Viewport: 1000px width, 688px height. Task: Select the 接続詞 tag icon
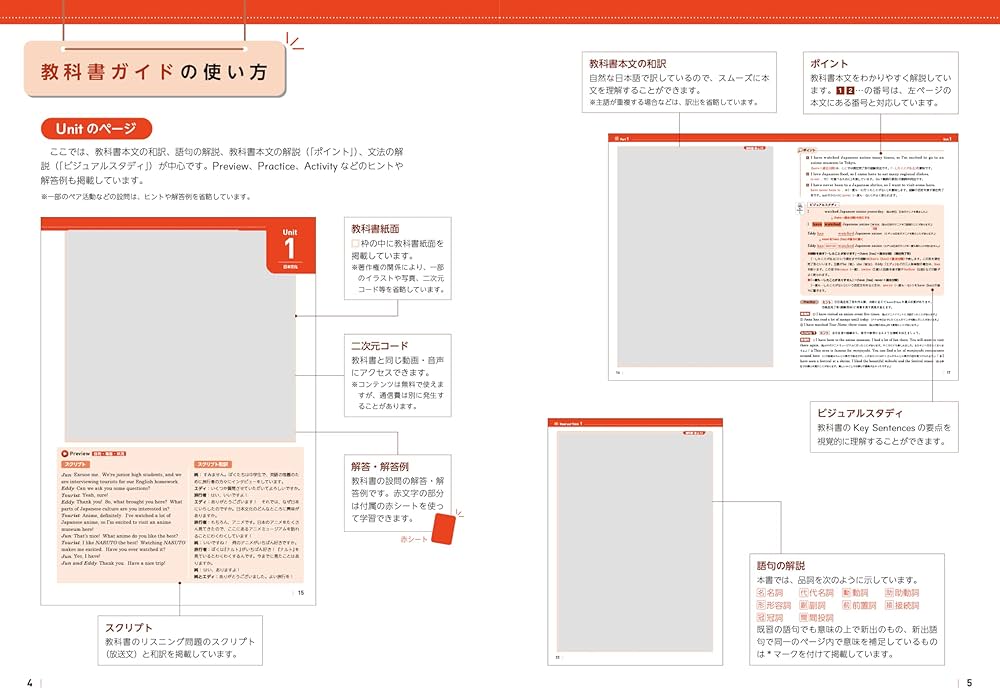click(x=903, y=605)
